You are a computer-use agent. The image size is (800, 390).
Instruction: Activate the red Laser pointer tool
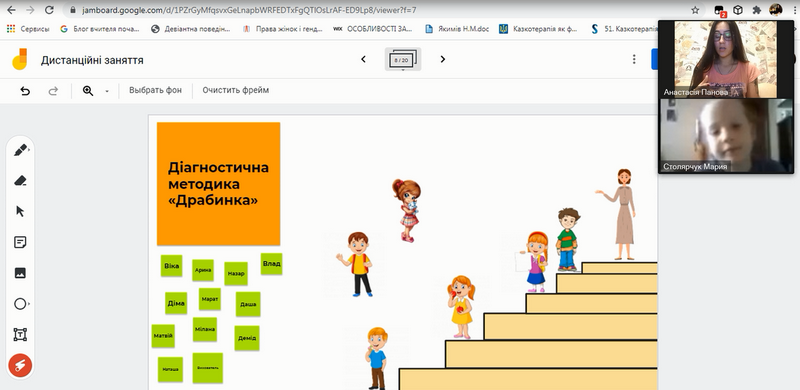point(20,365)
